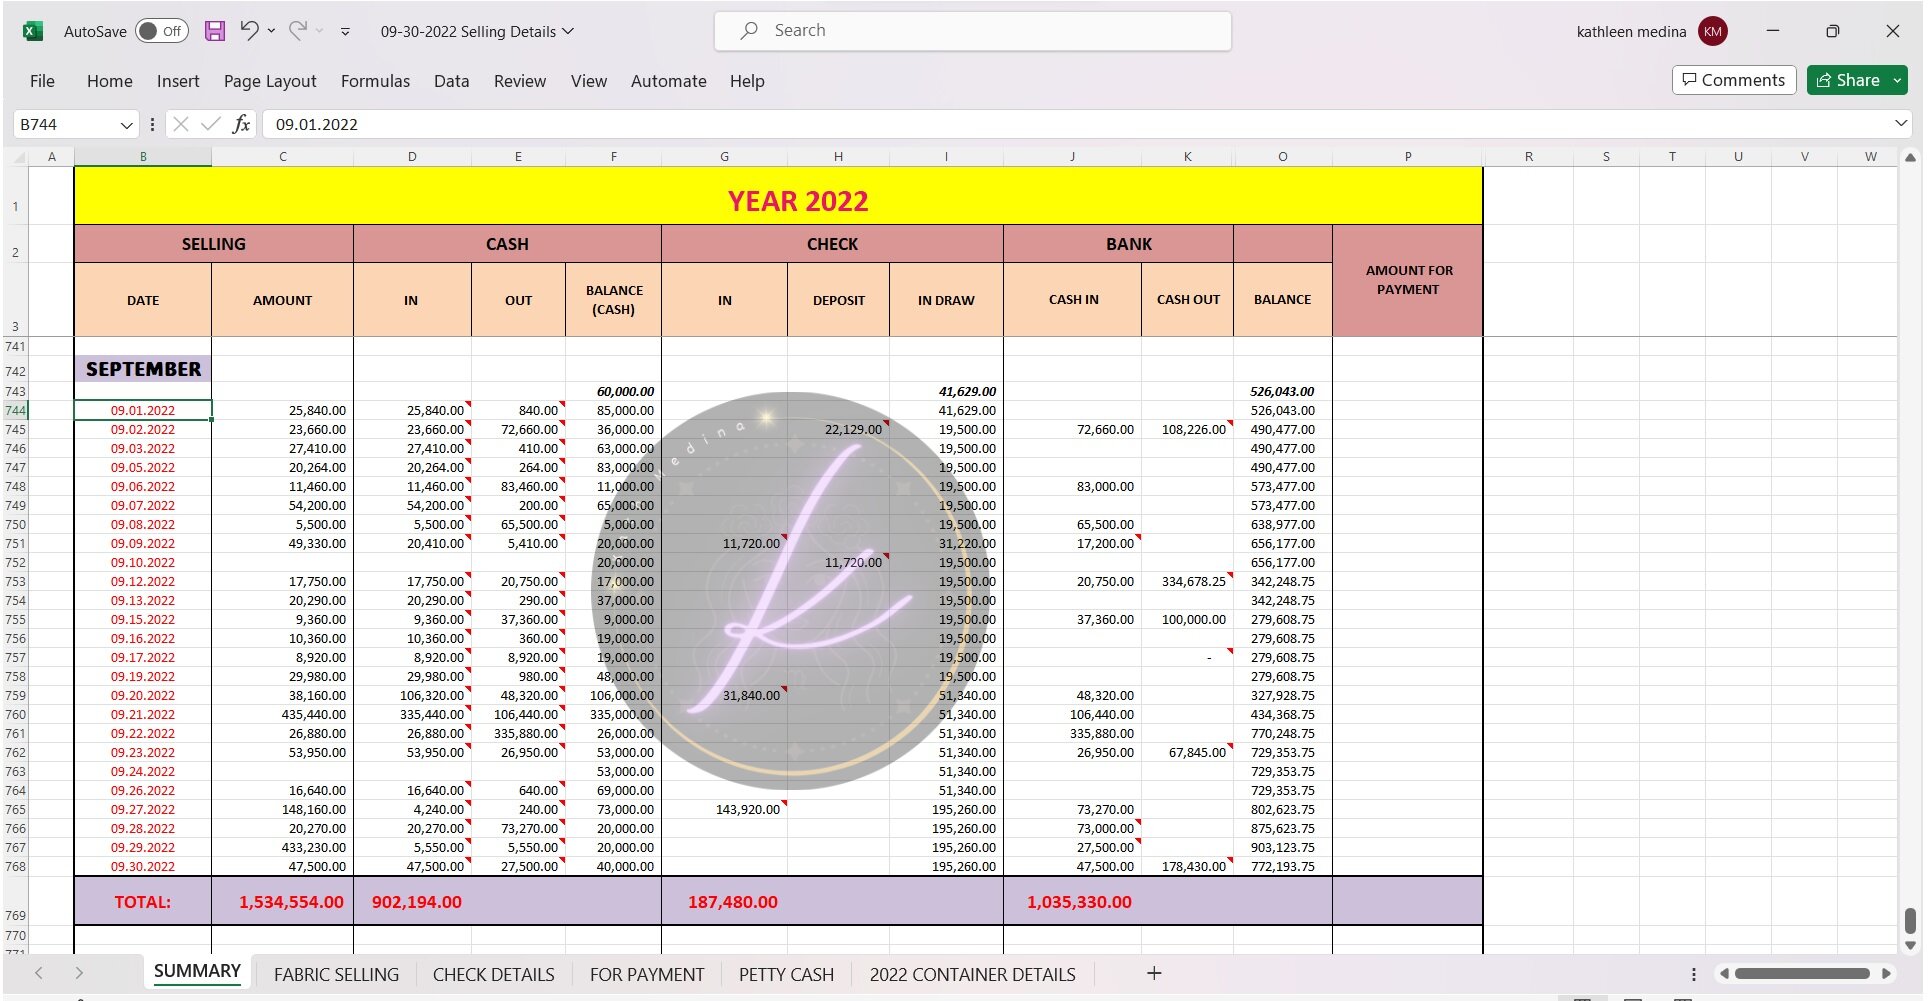Click the green Share button

point(1848,80)
